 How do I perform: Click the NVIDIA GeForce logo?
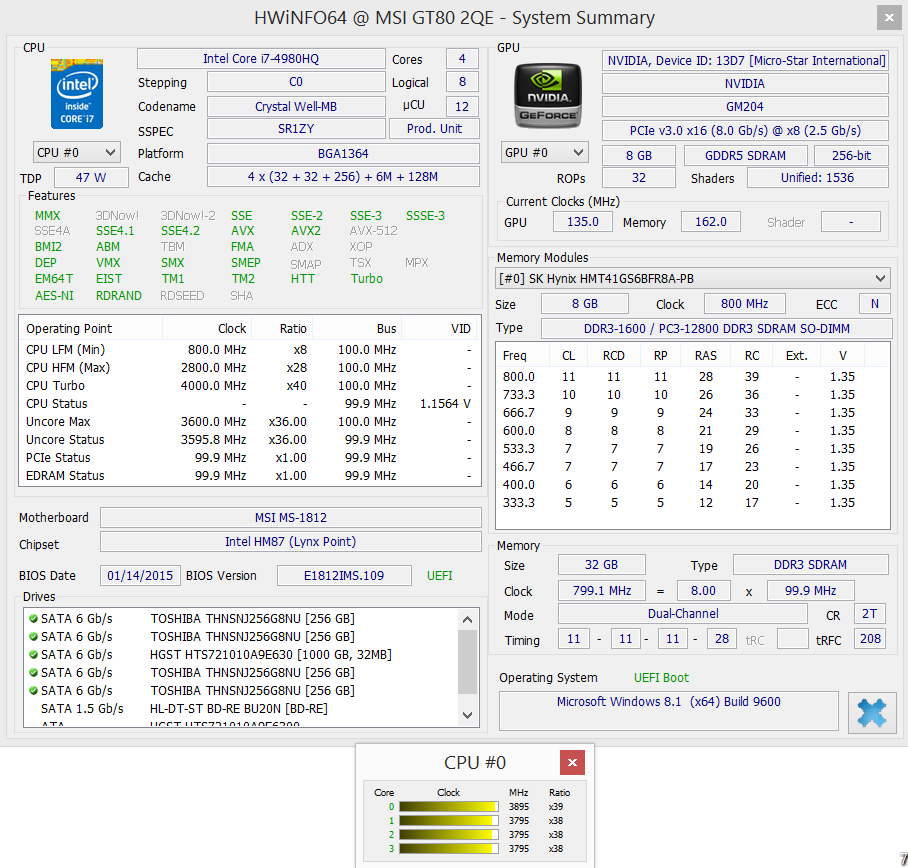coord(548,96)
